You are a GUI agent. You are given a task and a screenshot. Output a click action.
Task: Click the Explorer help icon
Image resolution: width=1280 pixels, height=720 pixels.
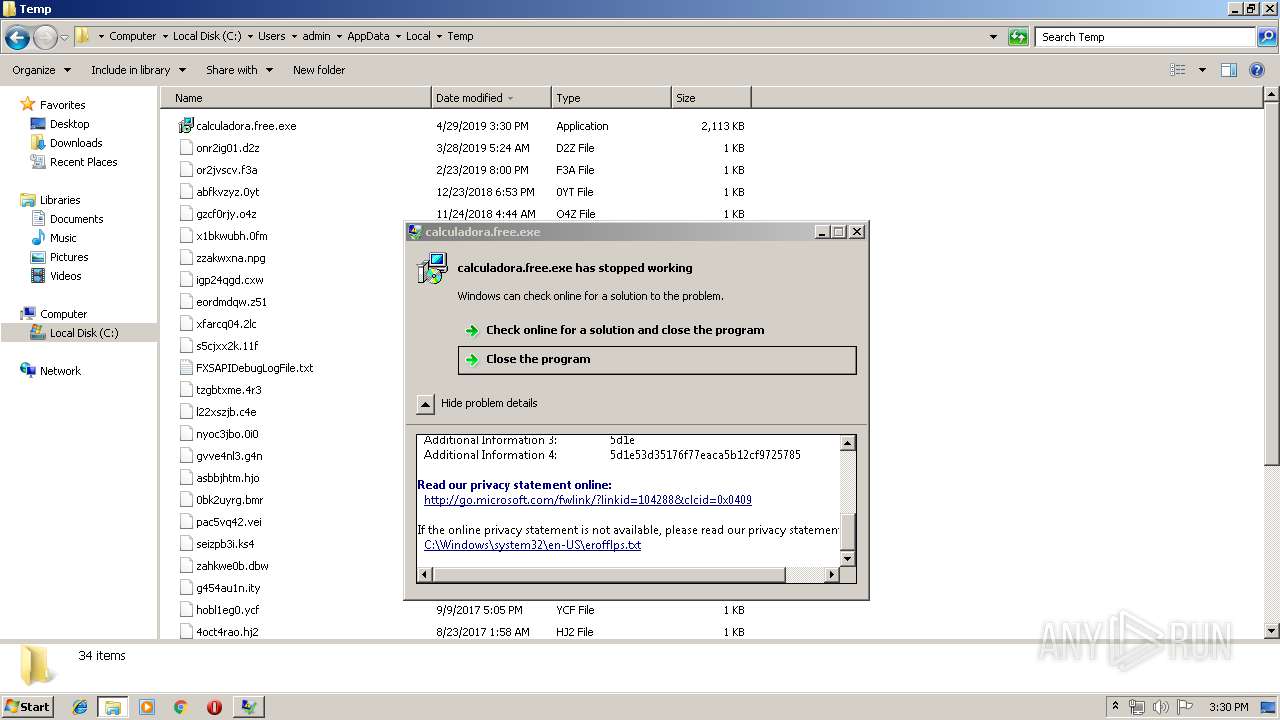tap(1258, 70)
